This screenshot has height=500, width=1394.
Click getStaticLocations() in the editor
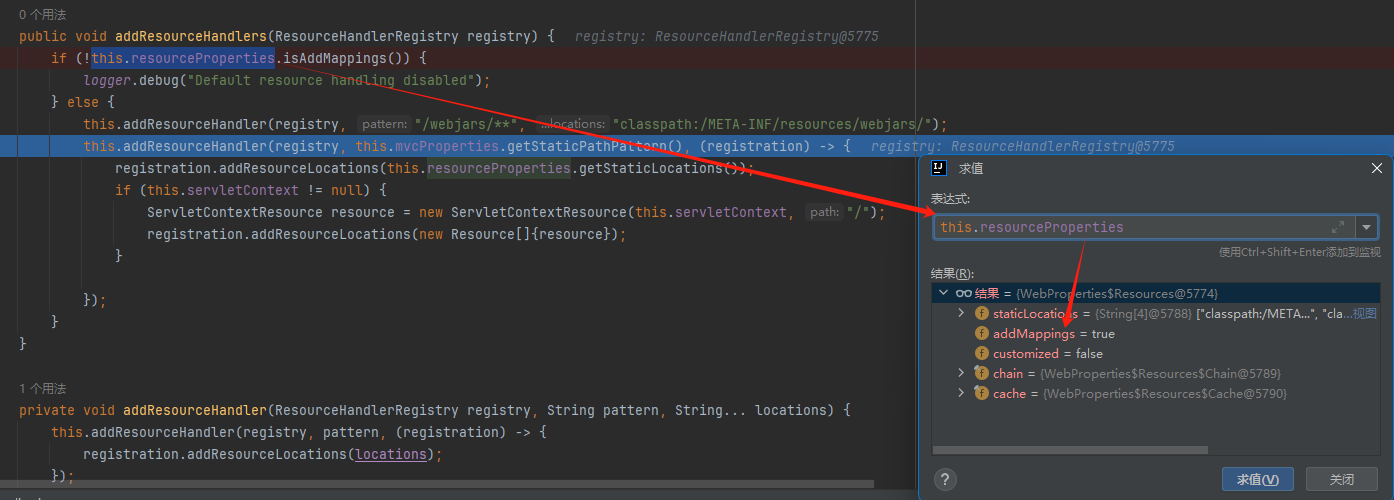point(660,168)
